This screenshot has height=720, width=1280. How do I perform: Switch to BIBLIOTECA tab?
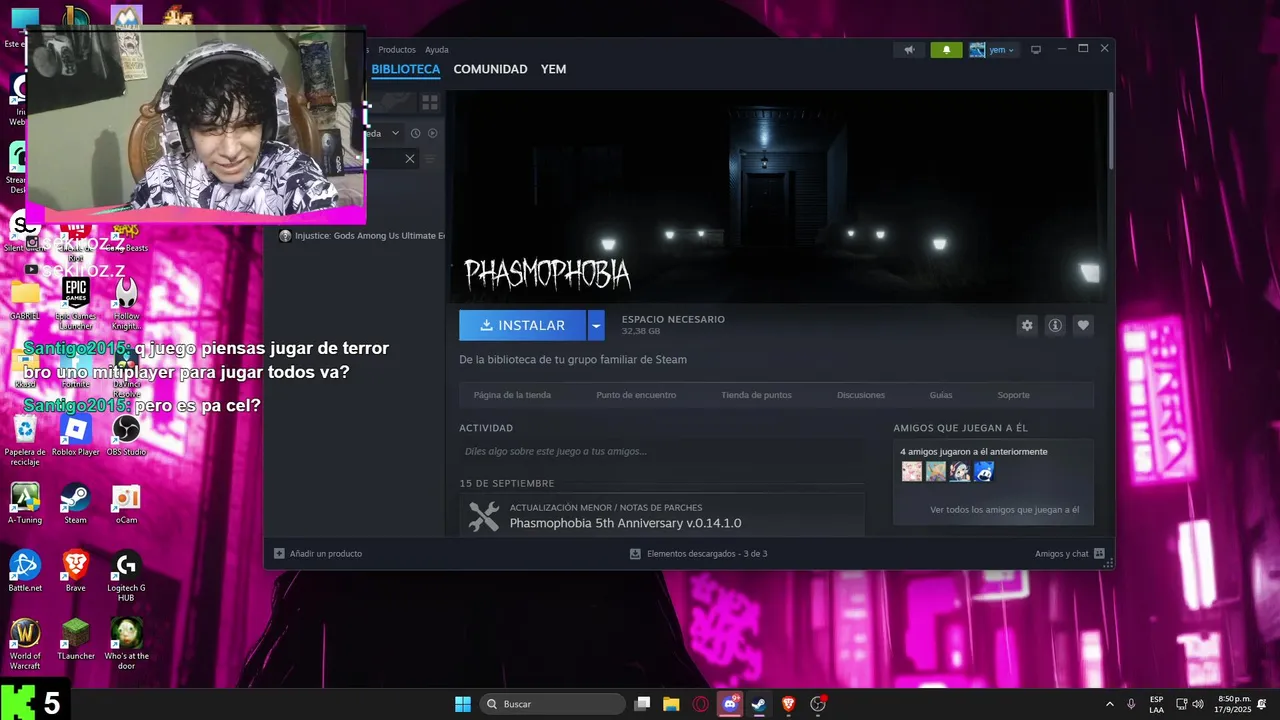[405, 69]
